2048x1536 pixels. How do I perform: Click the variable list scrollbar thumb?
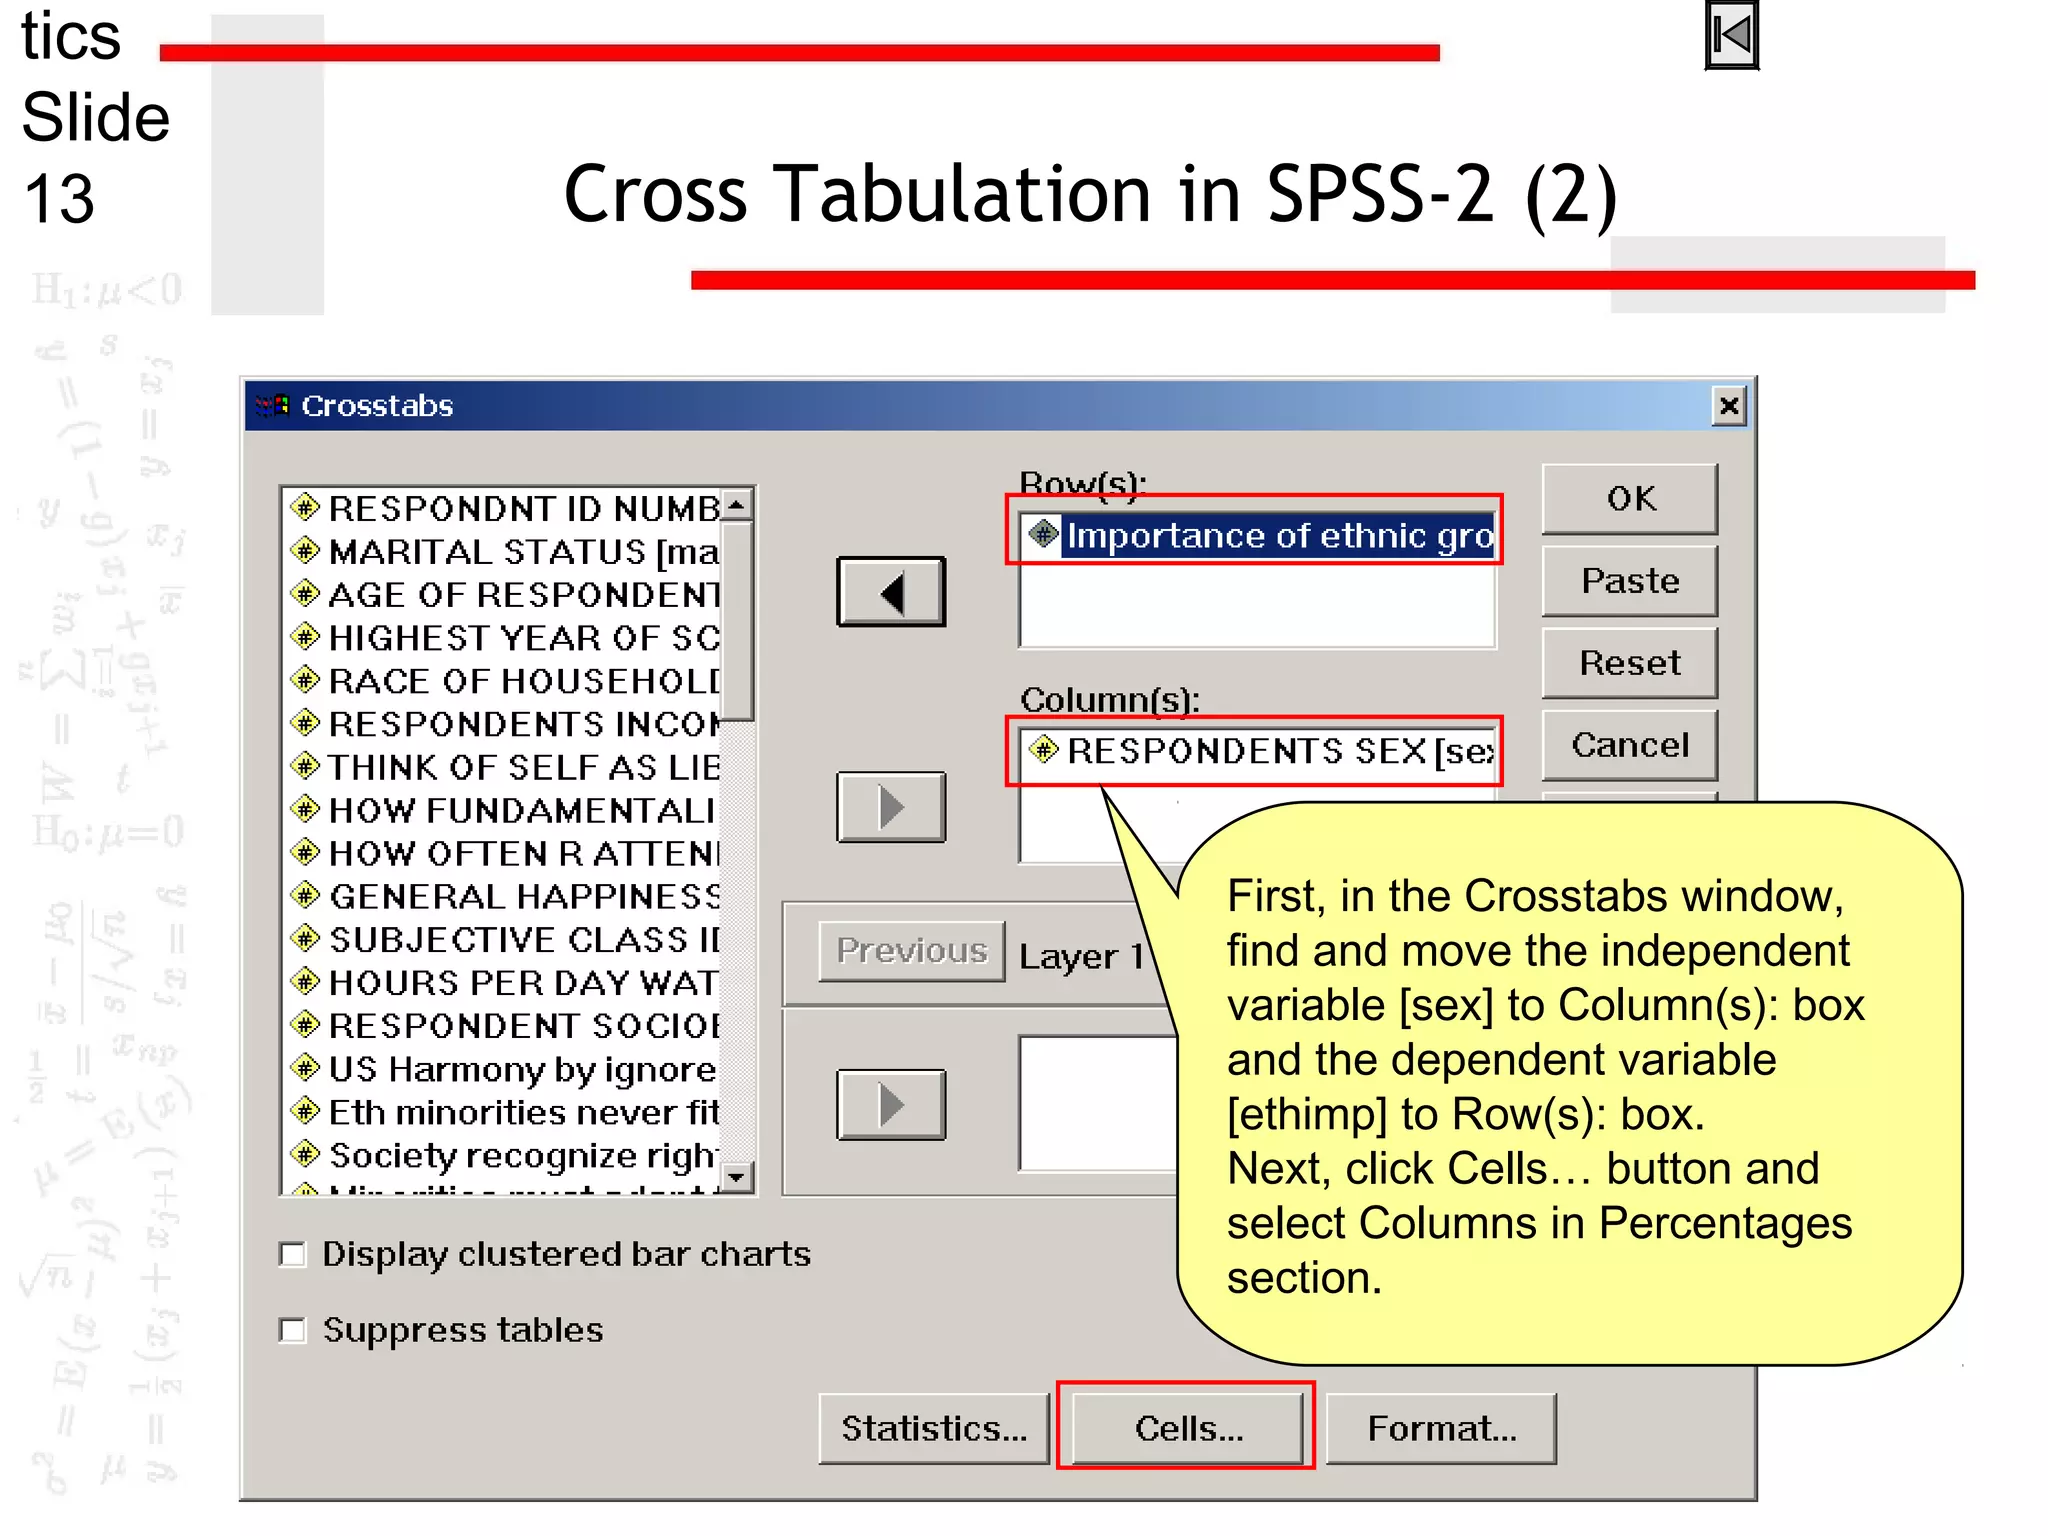pyautogui.click(x=737, y=620)
